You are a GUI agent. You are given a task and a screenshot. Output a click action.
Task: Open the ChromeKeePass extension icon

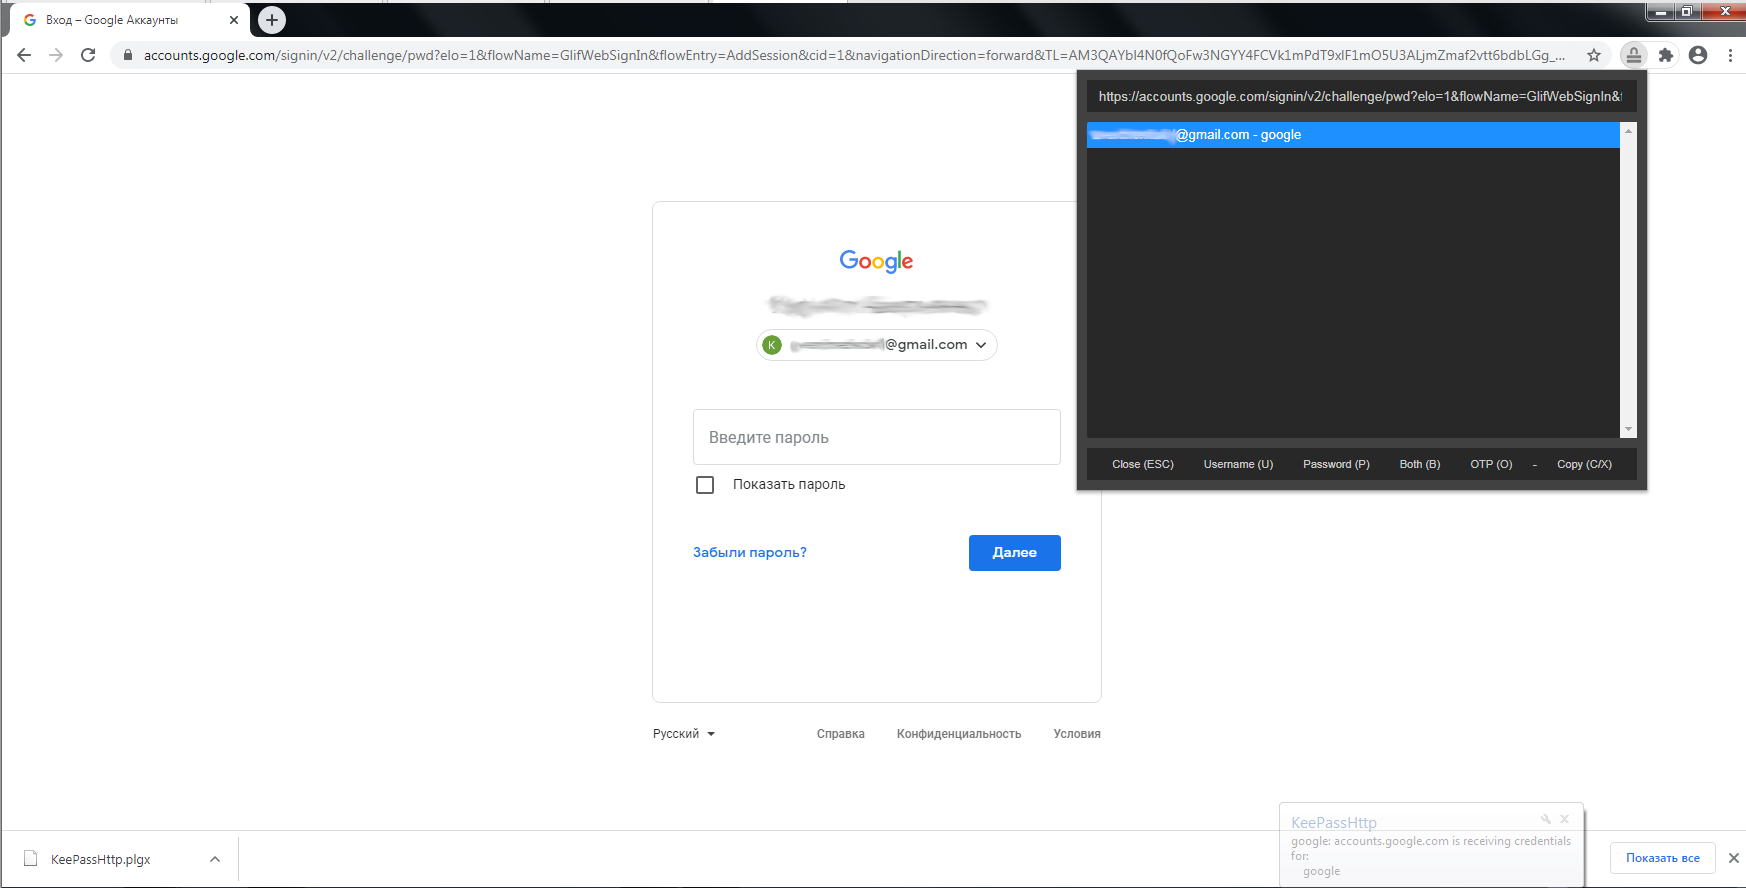[x=1633, y=55]
